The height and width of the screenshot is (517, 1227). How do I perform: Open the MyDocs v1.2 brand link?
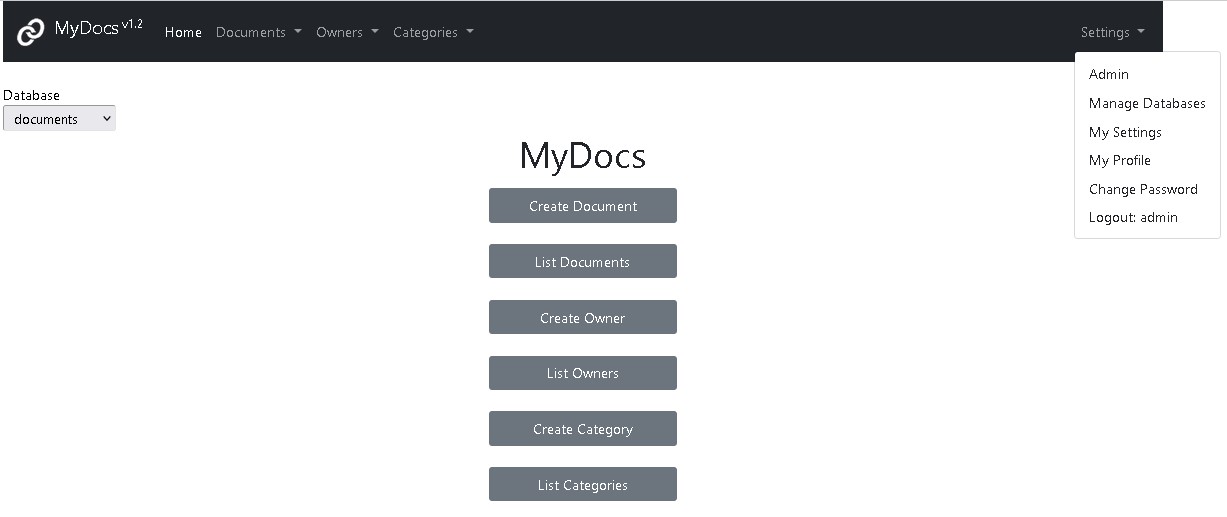pos(99,28)
